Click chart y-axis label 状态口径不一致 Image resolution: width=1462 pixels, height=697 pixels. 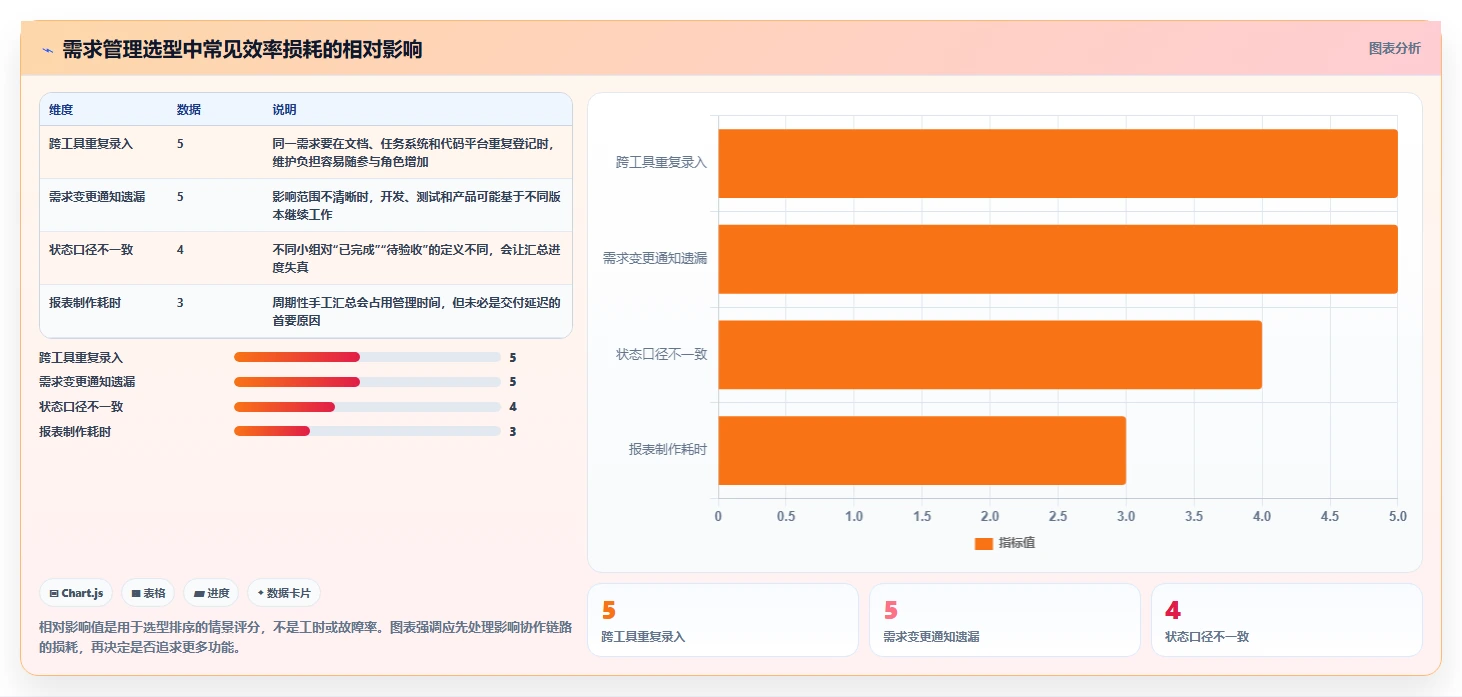(661, 354)
